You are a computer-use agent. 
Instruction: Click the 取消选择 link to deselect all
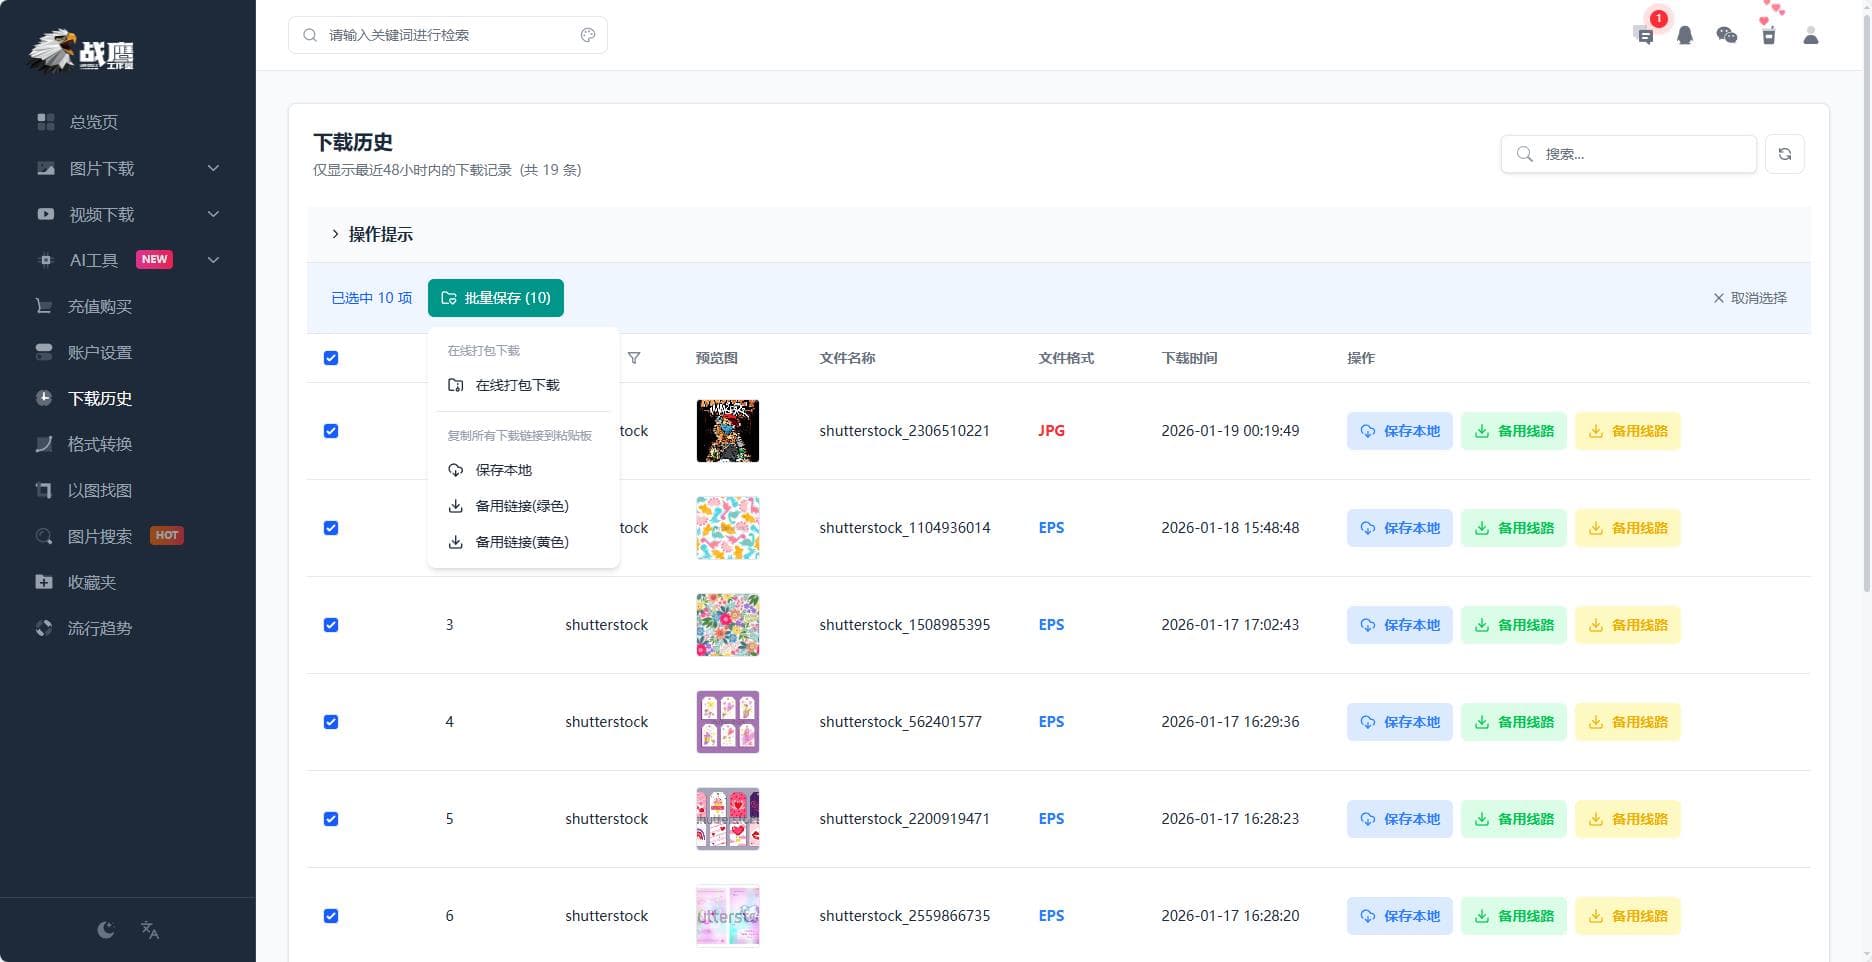[x=1750, y=297]
